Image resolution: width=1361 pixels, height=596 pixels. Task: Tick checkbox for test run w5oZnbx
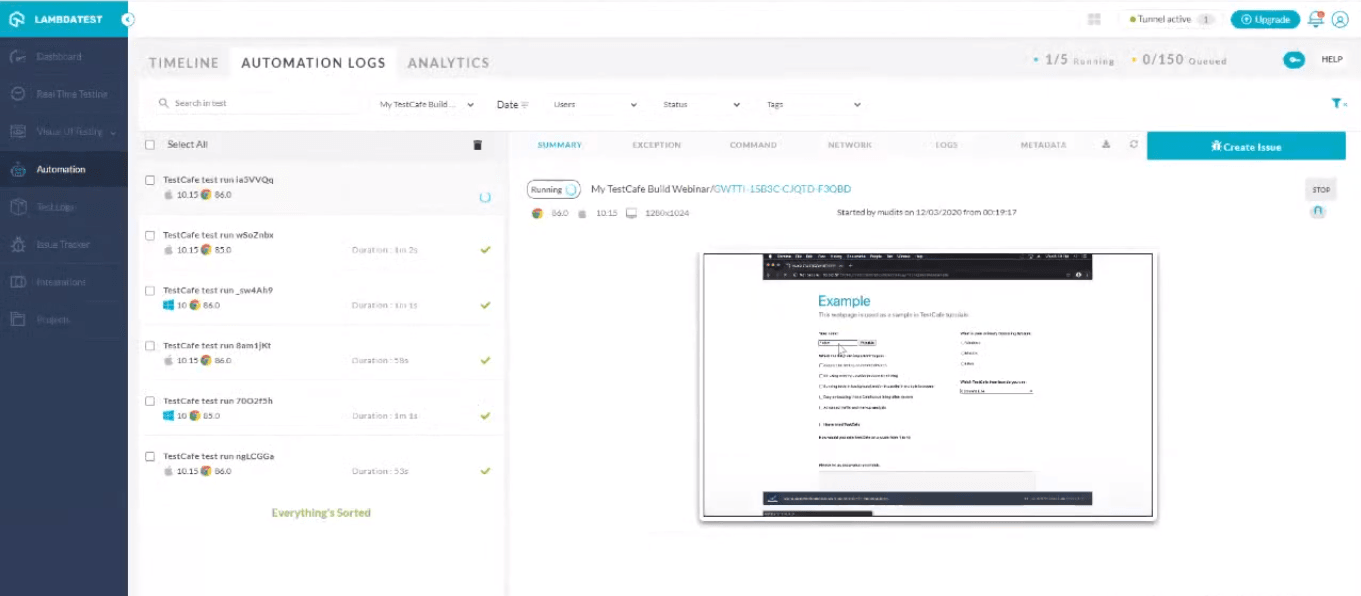[150, 236]
